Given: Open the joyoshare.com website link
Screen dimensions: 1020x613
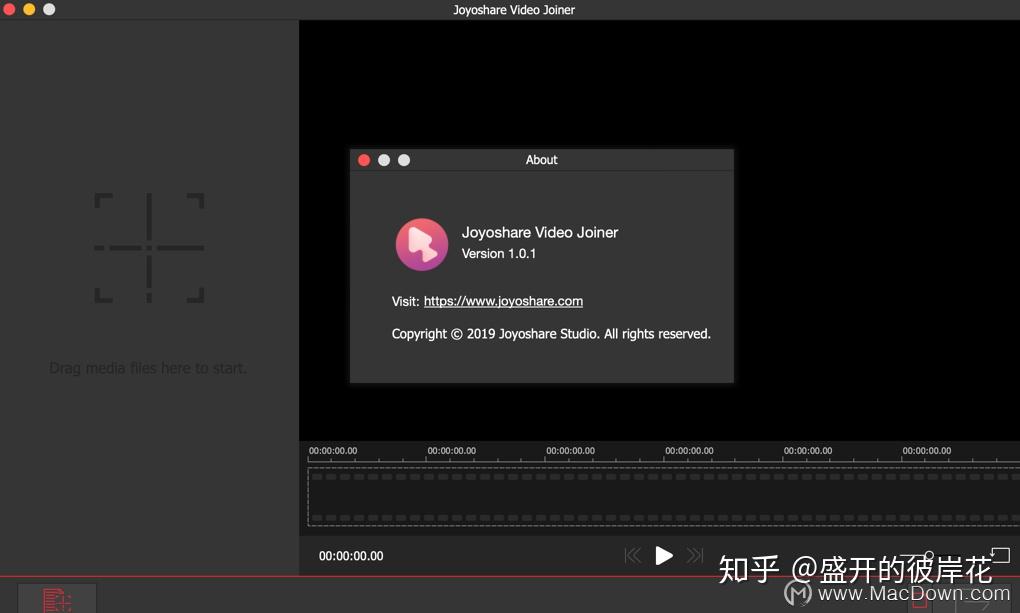Looking at the screenshot, I should [503, 301].
